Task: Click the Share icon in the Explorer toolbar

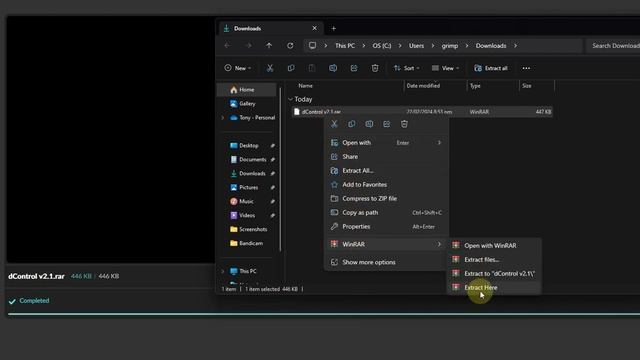Action: click(354, 68)
